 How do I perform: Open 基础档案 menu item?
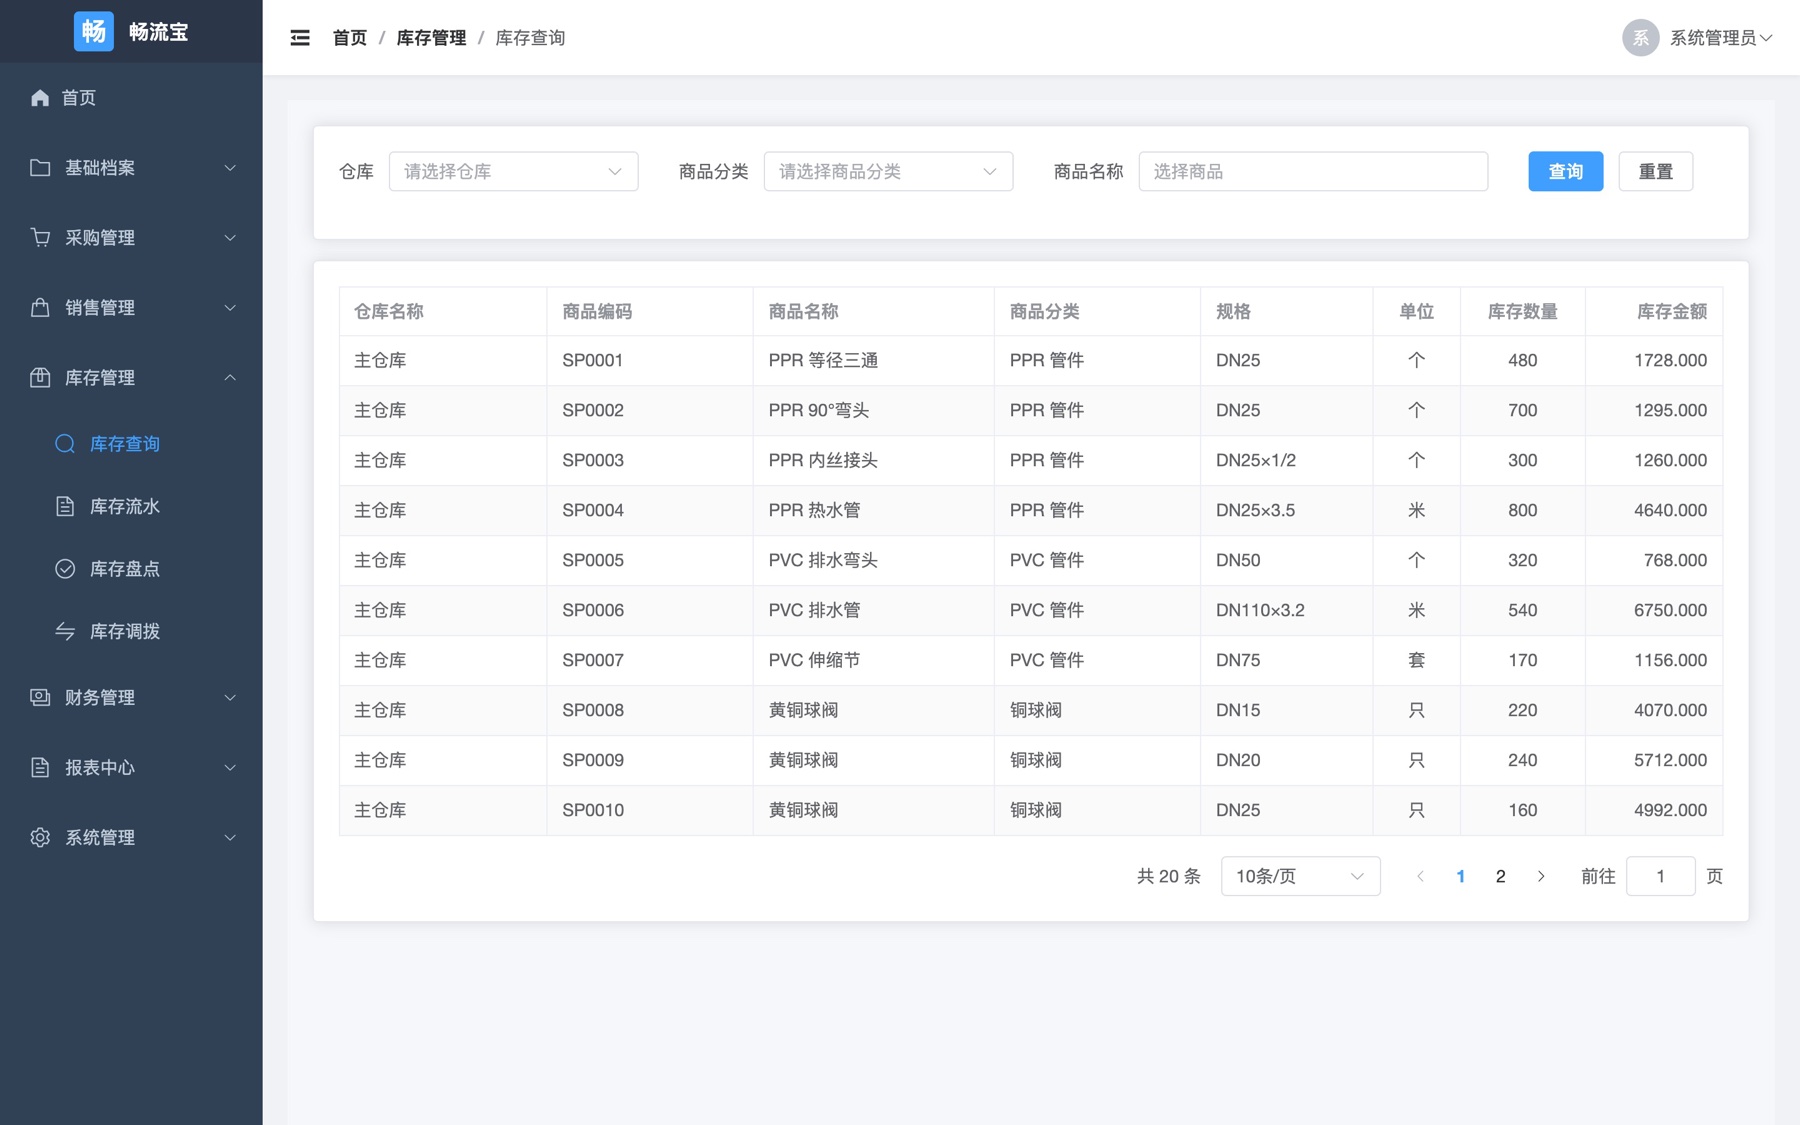point(131,168)
